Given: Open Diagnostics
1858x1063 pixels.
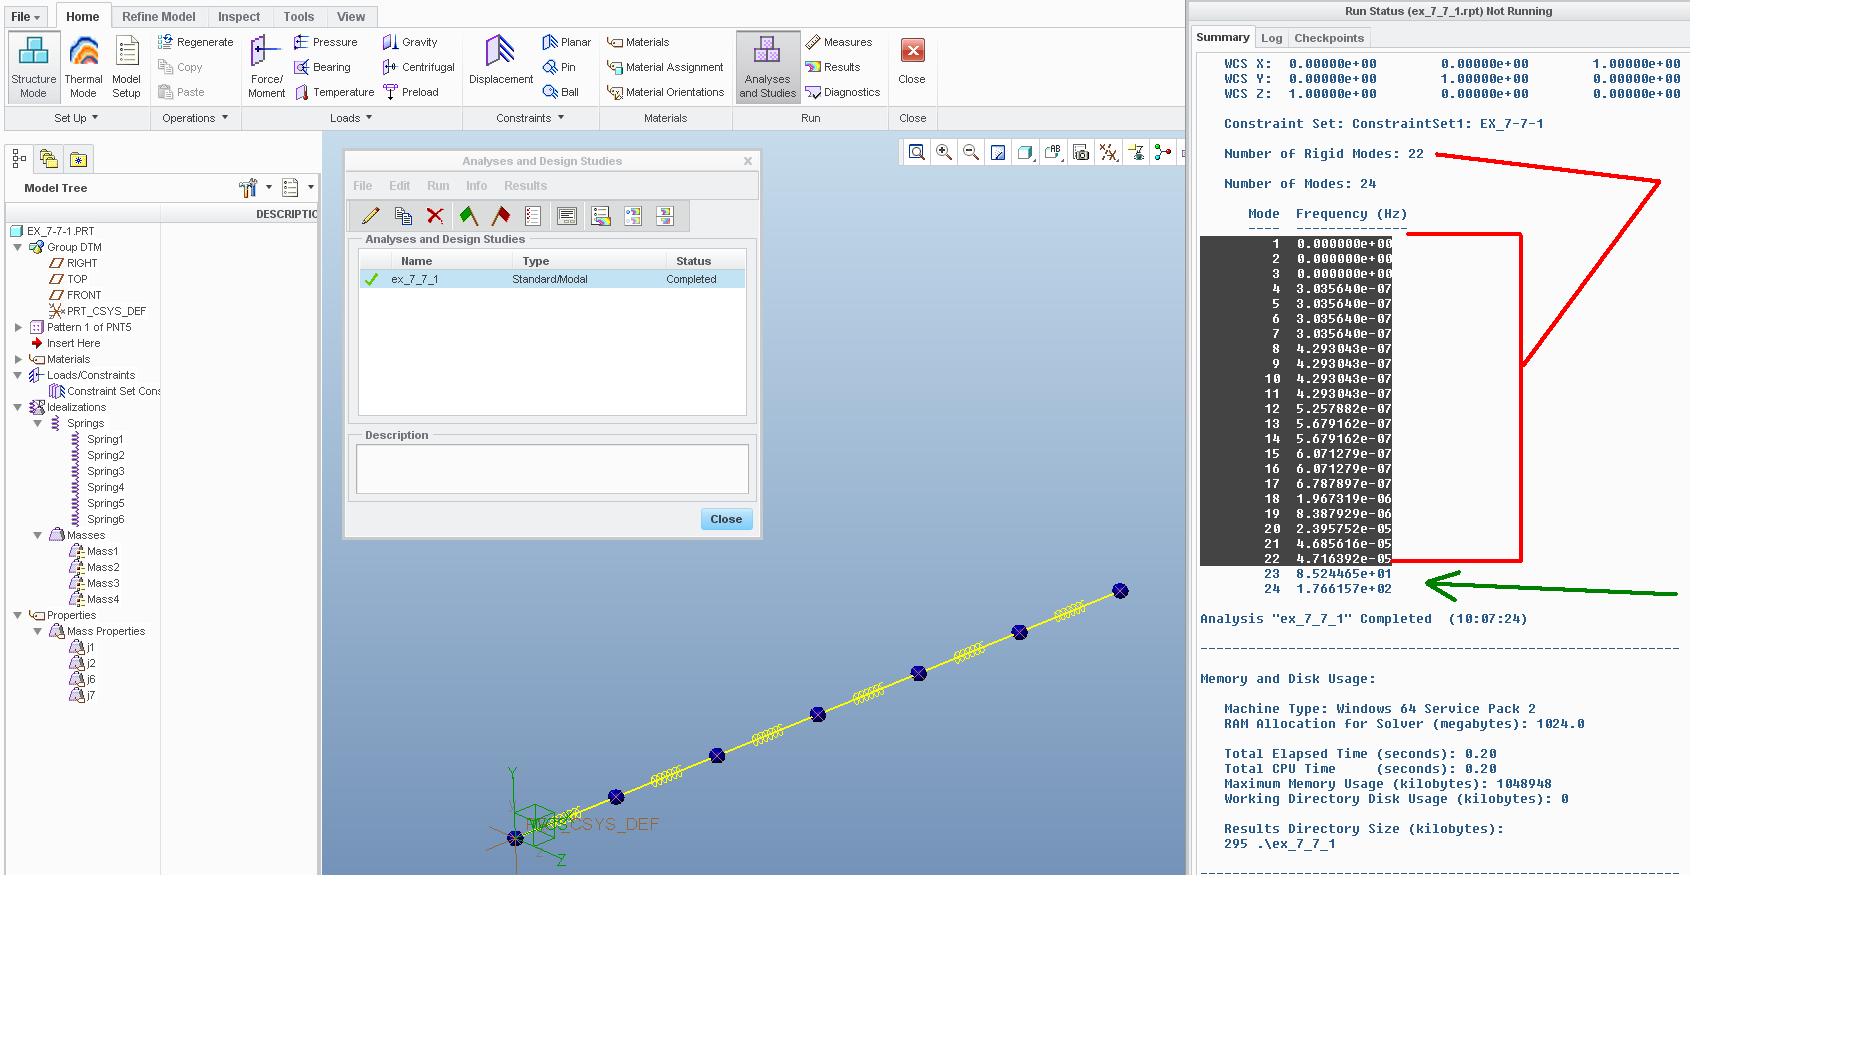Looking at the screenshot, I should tap(842, 92).
